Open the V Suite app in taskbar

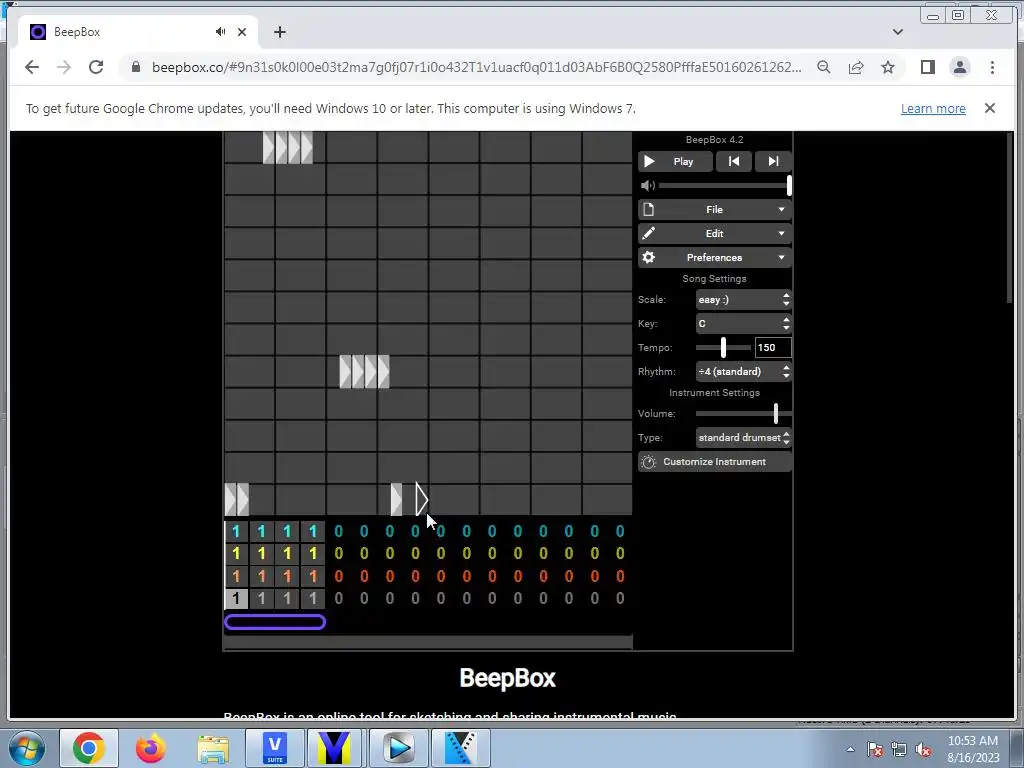[x=275, y=748]
